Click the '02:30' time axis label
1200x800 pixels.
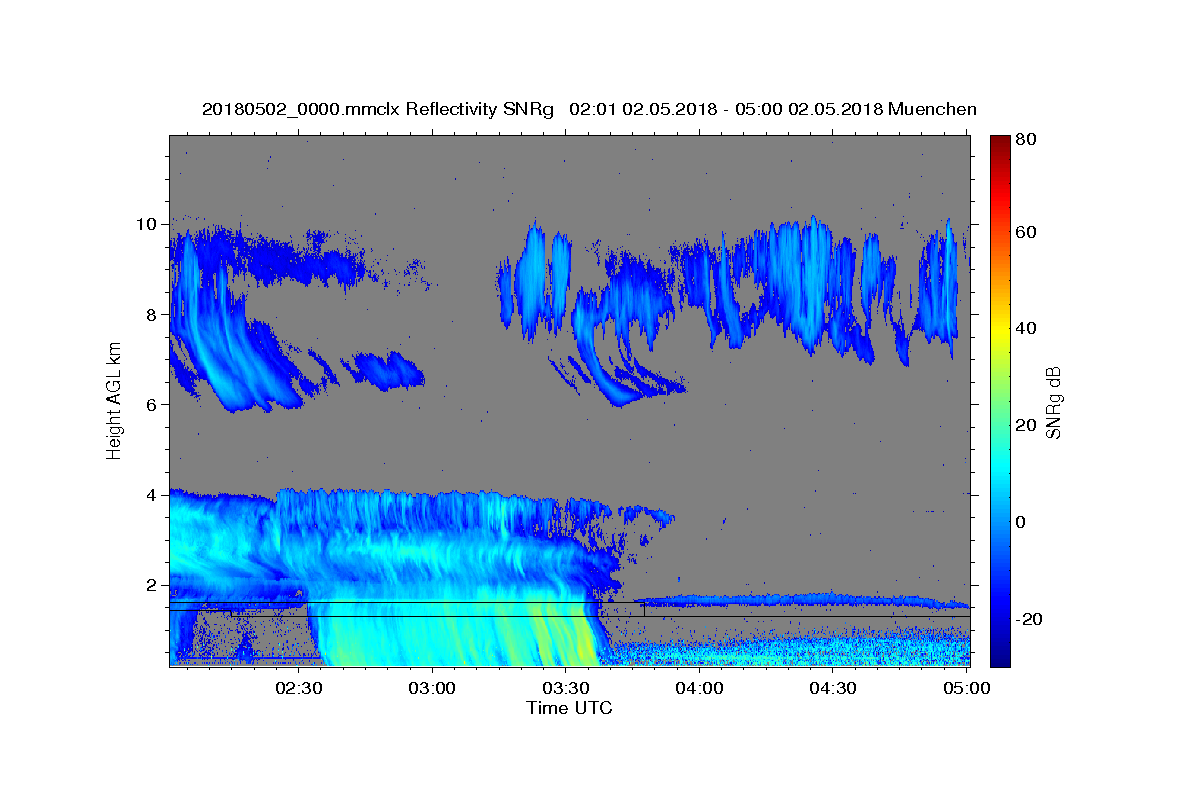299,688
